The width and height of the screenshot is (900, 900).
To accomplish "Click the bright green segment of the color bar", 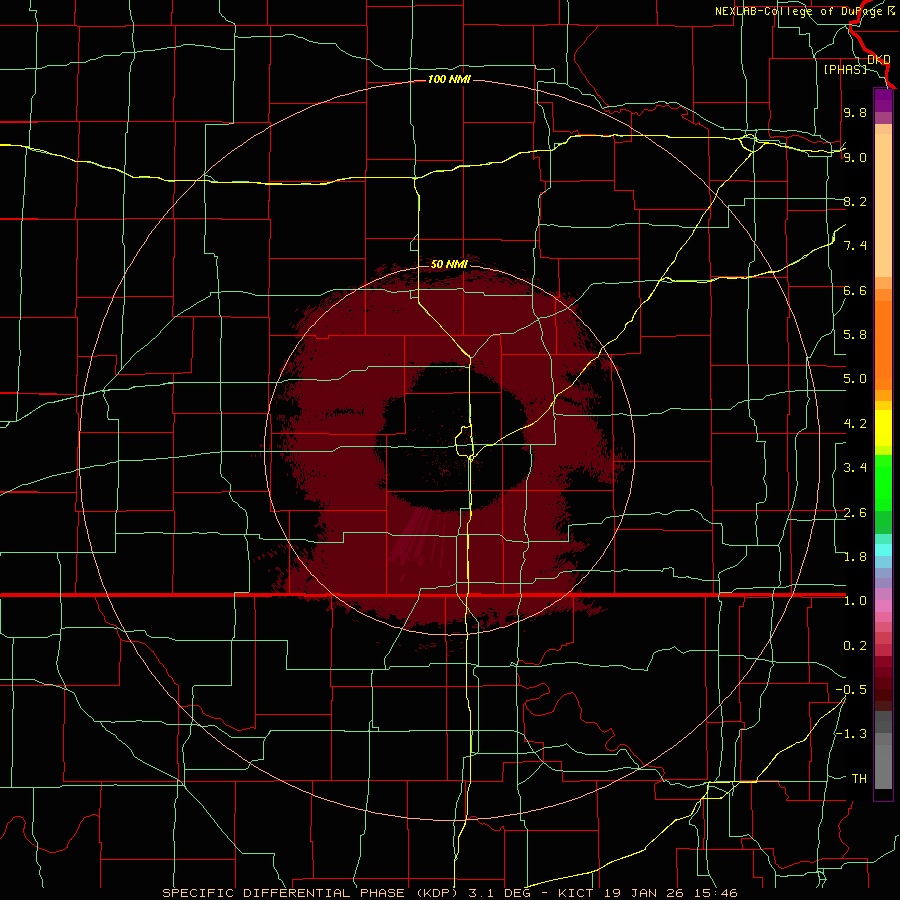I will pos(883,483).
